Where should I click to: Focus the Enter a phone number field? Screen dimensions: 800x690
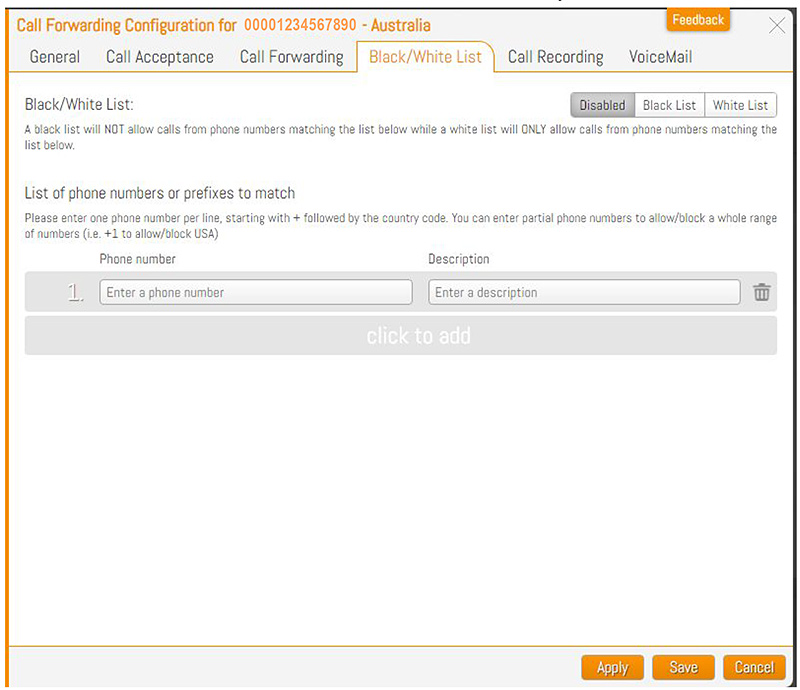[x=256, y=292]
